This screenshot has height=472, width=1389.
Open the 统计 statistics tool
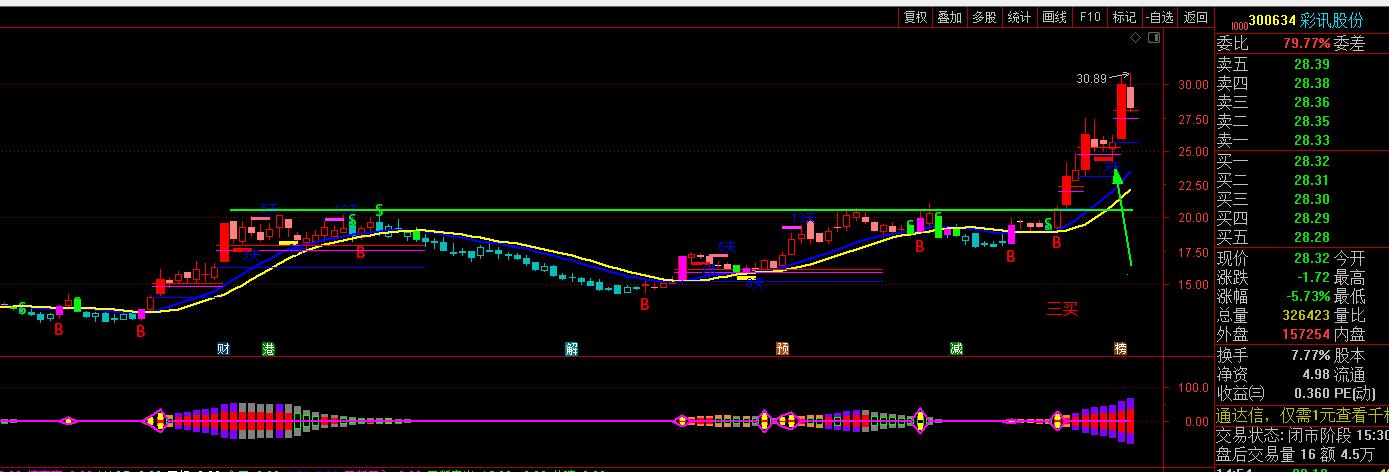[x=1019, y=17]
